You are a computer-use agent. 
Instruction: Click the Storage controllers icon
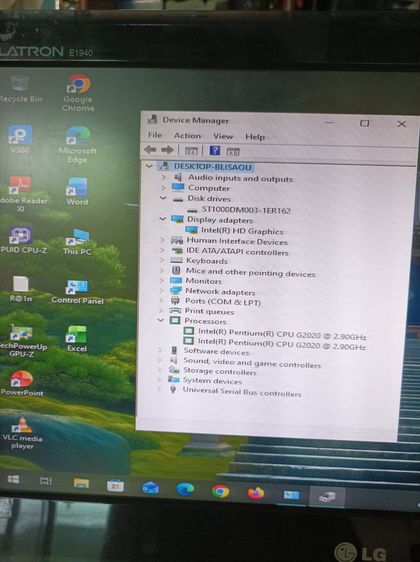174,370
